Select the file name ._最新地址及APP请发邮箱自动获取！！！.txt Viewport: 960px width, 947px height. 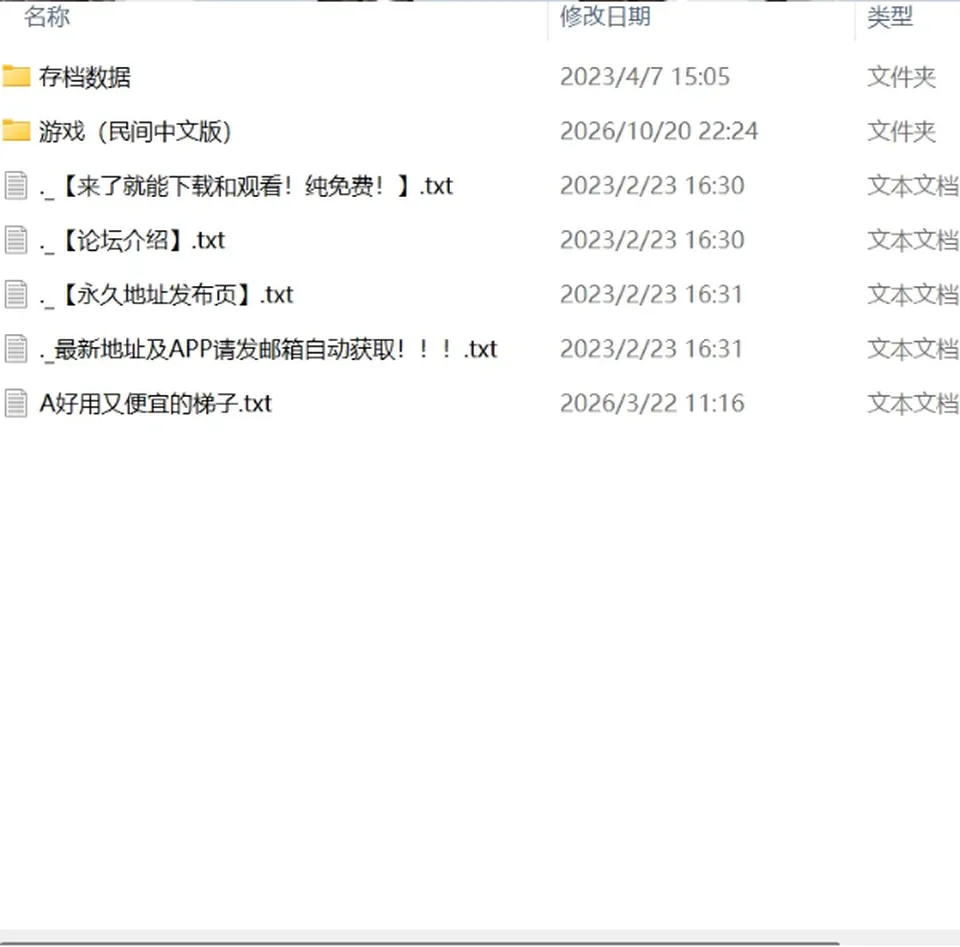[268, 350]
